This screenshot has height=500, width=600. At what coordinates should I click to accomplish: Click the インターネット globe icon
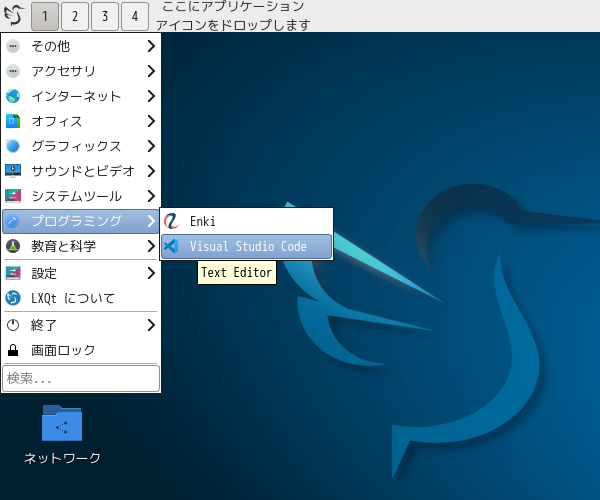click(13, 96)
